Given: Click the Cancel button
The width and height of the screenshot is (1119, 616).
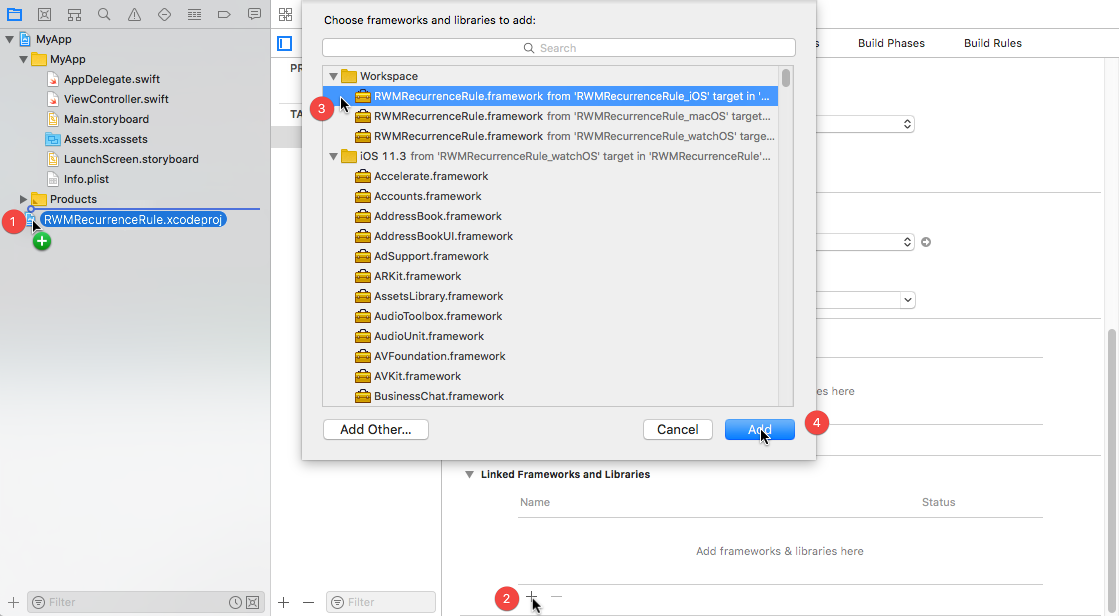Looking at the screenshot, I should tap(677, 430).
